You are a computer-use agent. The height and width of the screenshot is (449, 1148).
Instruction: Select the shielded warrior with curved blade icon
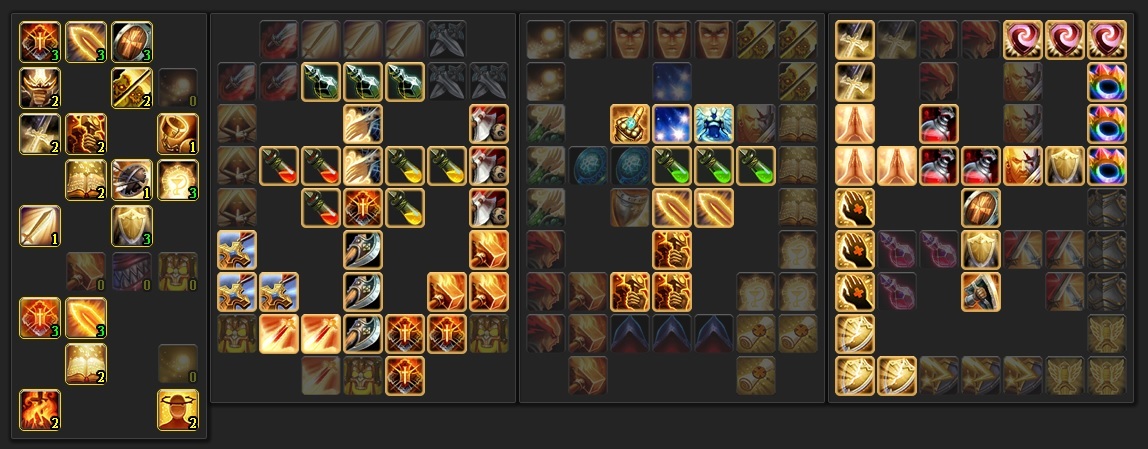click(981, 292)
